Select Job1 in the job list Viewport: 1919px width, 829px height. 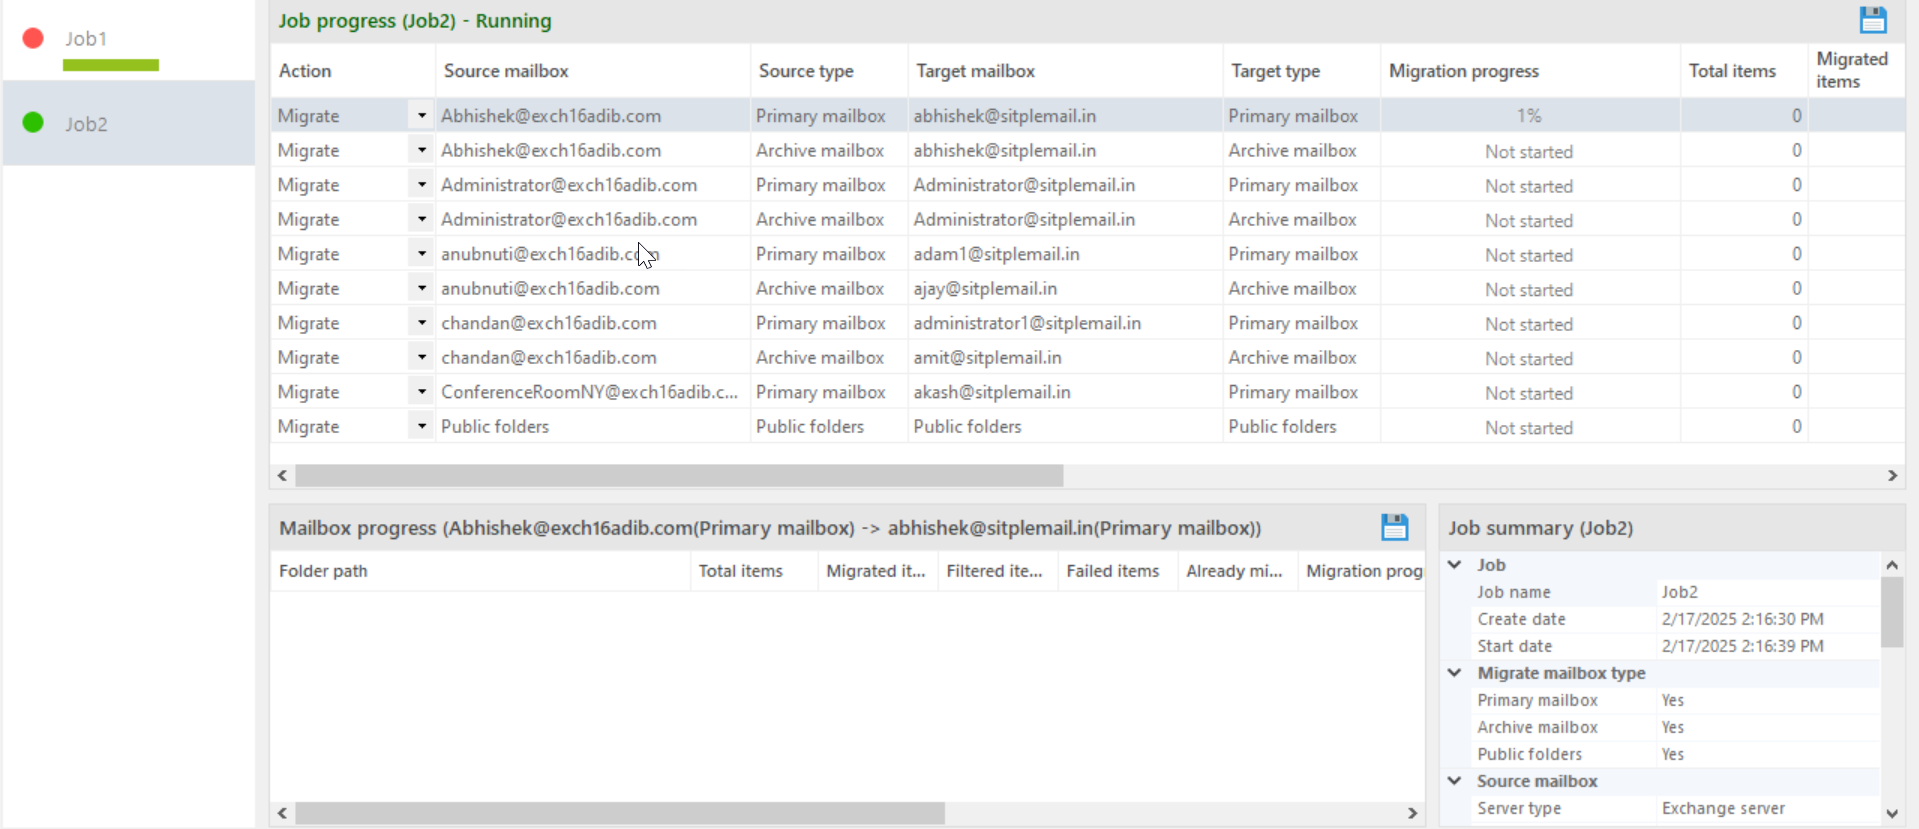(x=128, y=40)
